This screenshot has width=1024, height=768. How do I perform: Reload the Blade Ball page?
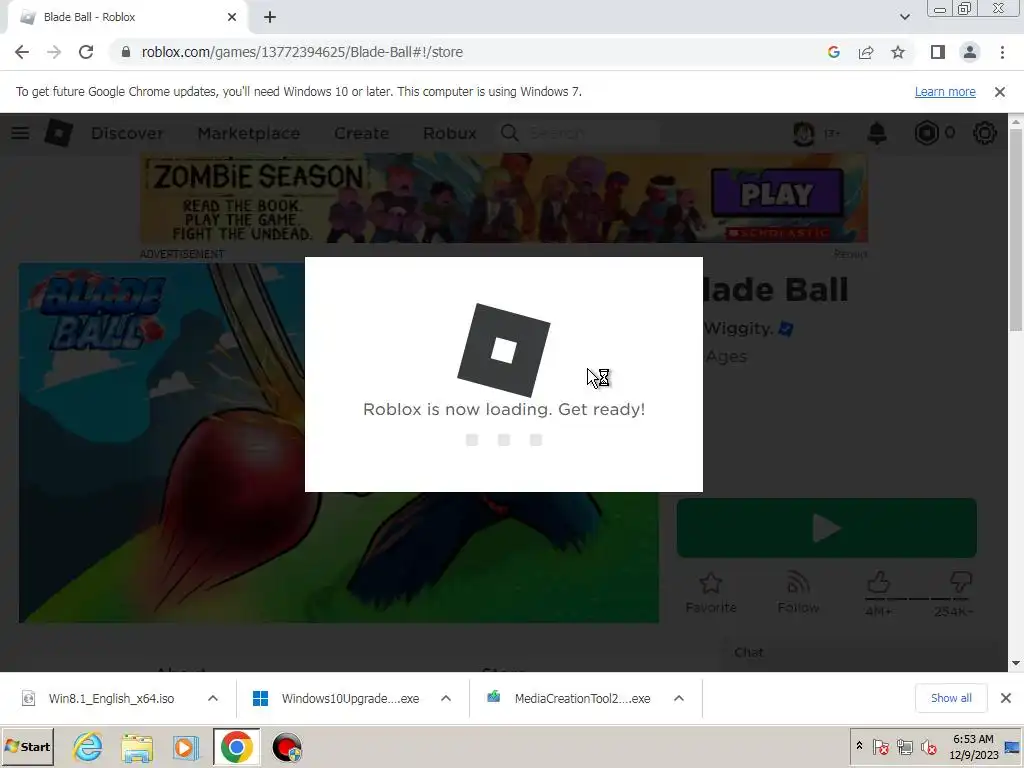86,52
